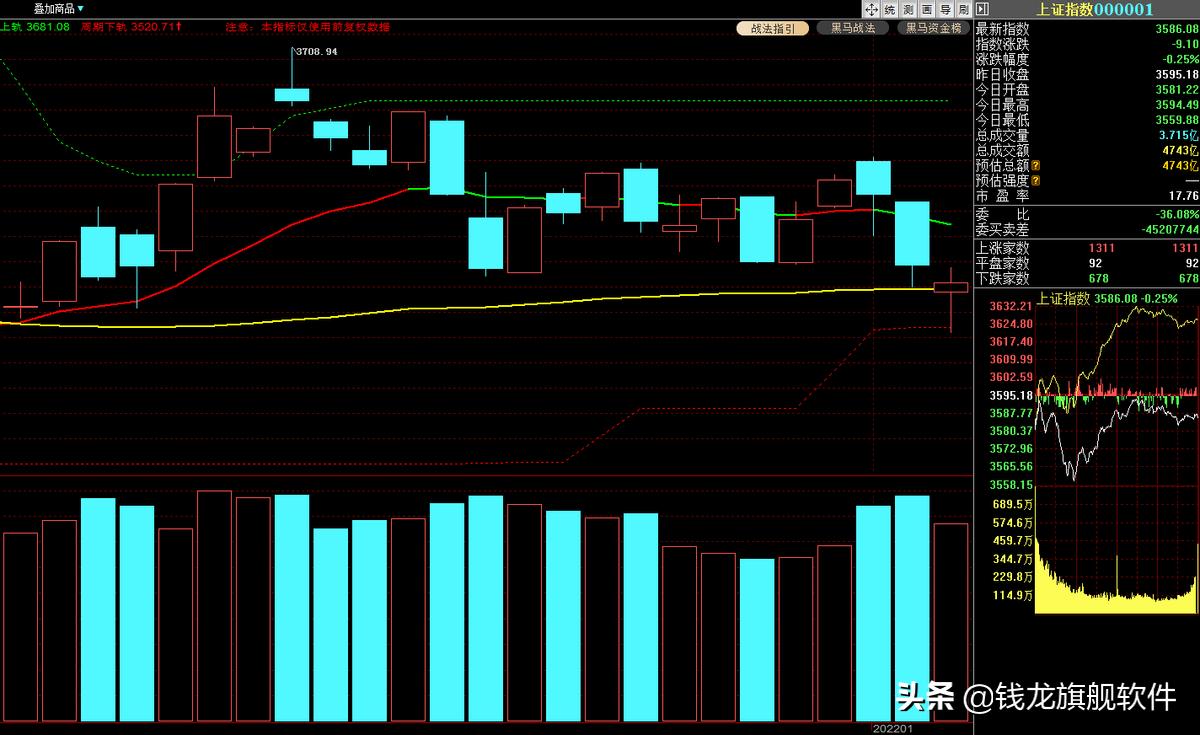
Task: Click the 统 toolbar icon
Action: point(889,8)
